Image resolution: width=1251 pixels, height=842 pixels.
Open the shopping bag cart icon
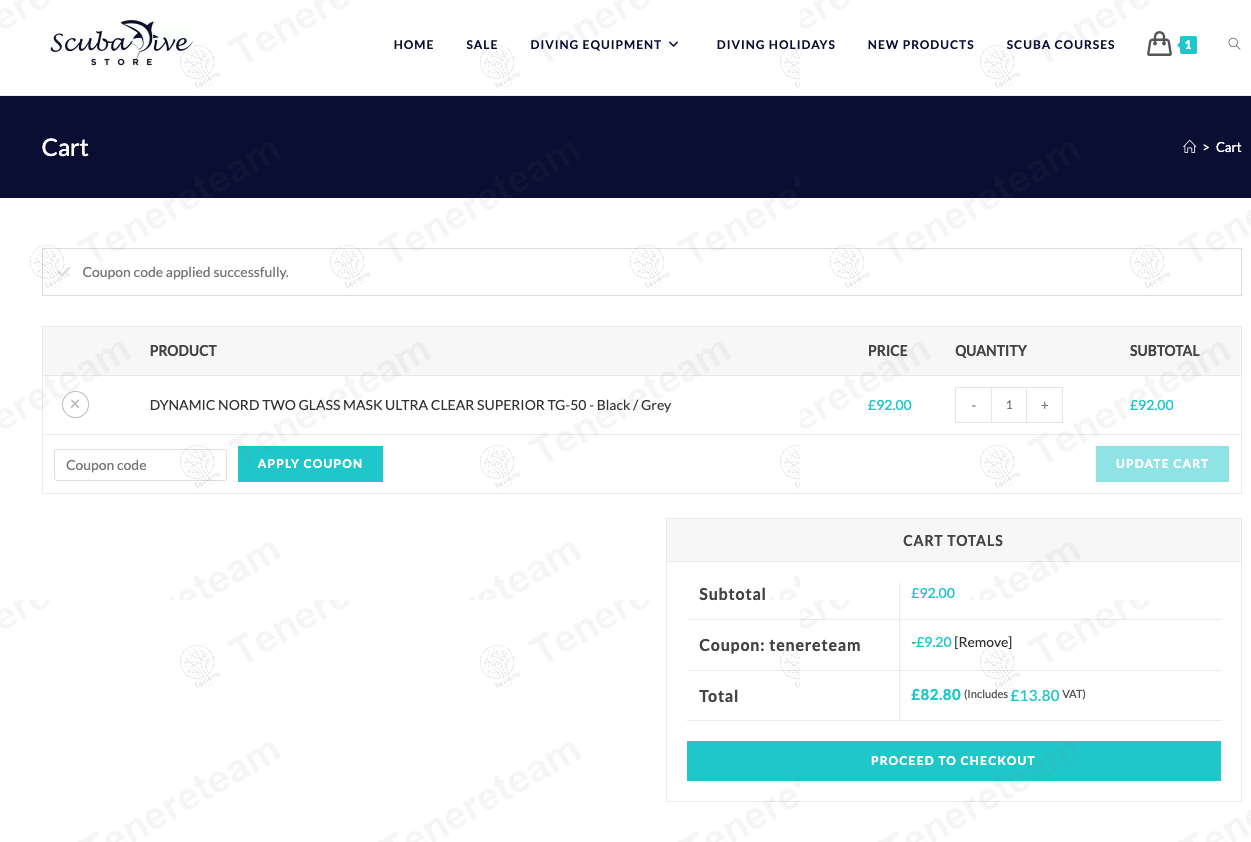pyautogui.click(x=1160, y=44)
